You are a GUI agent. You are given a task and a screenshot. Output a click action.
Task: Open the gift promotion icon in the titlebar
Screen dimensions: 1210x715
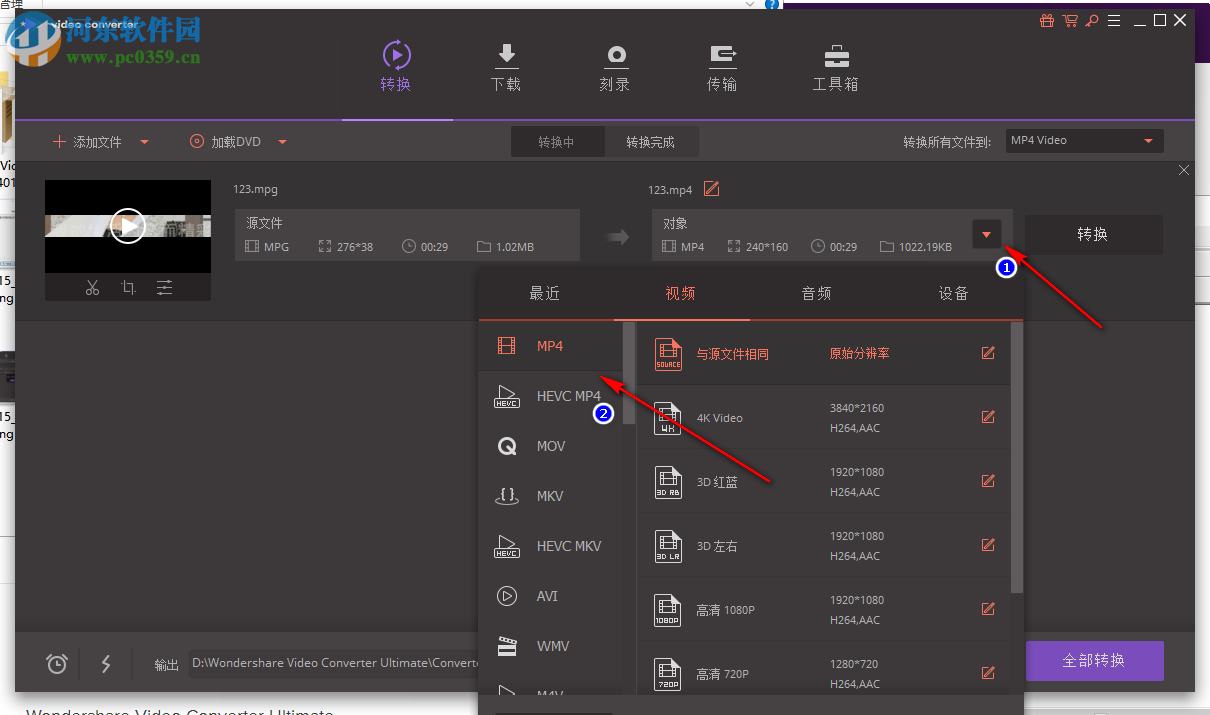click(x=1047, y=20)
